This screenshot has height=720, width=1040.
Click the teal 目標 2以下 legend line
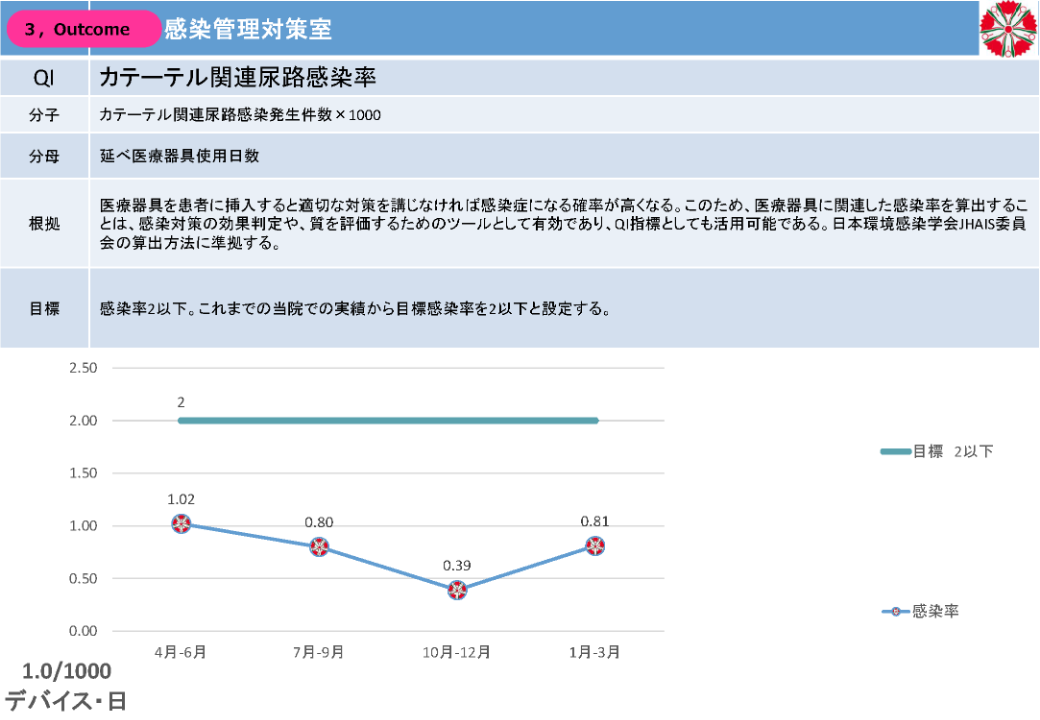tap(895, 452)
